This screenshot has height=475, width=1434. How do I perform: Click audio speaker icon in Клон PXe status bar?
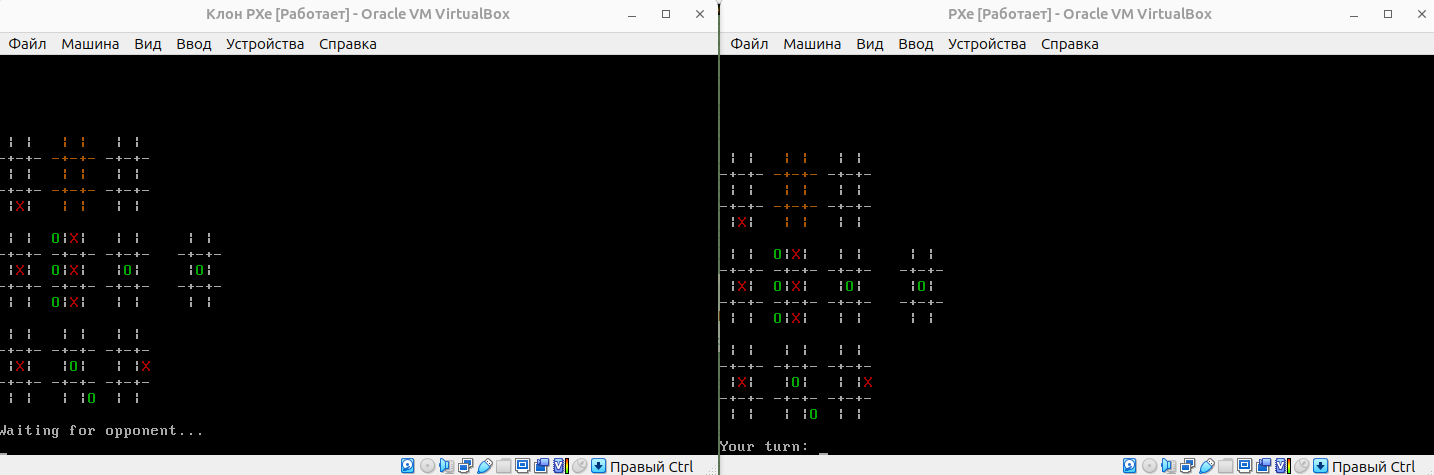pyautogui.click(x=446, y=466)
